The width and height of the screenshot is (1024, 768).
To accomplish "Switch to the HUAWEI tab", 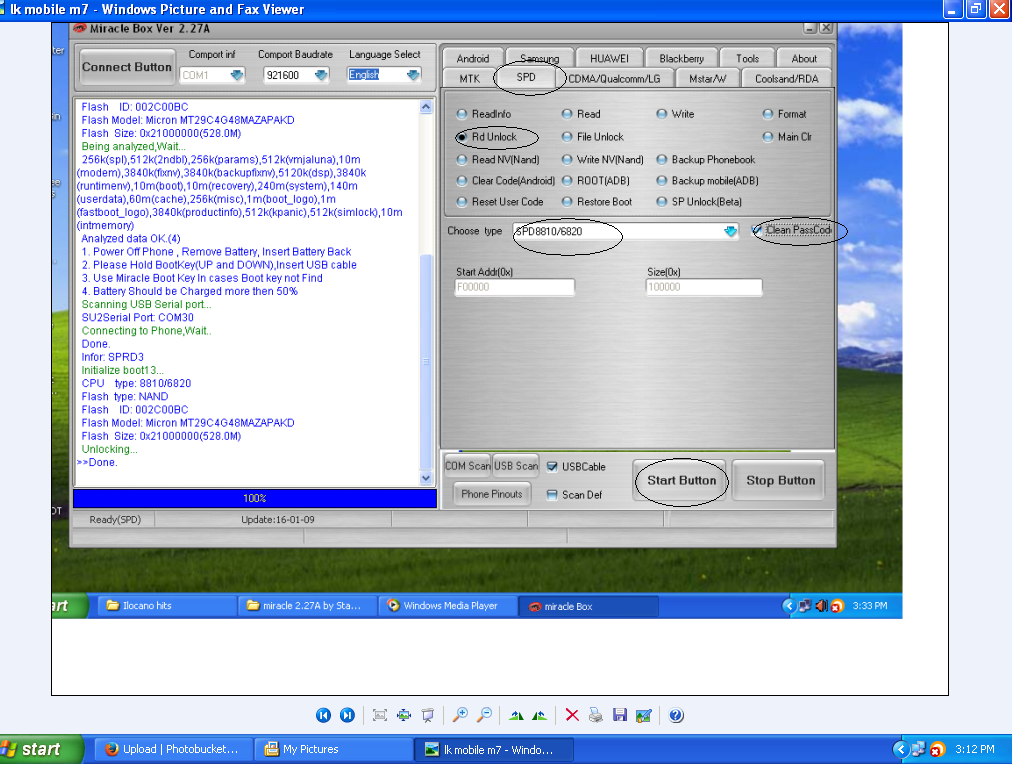I will 609,59.
